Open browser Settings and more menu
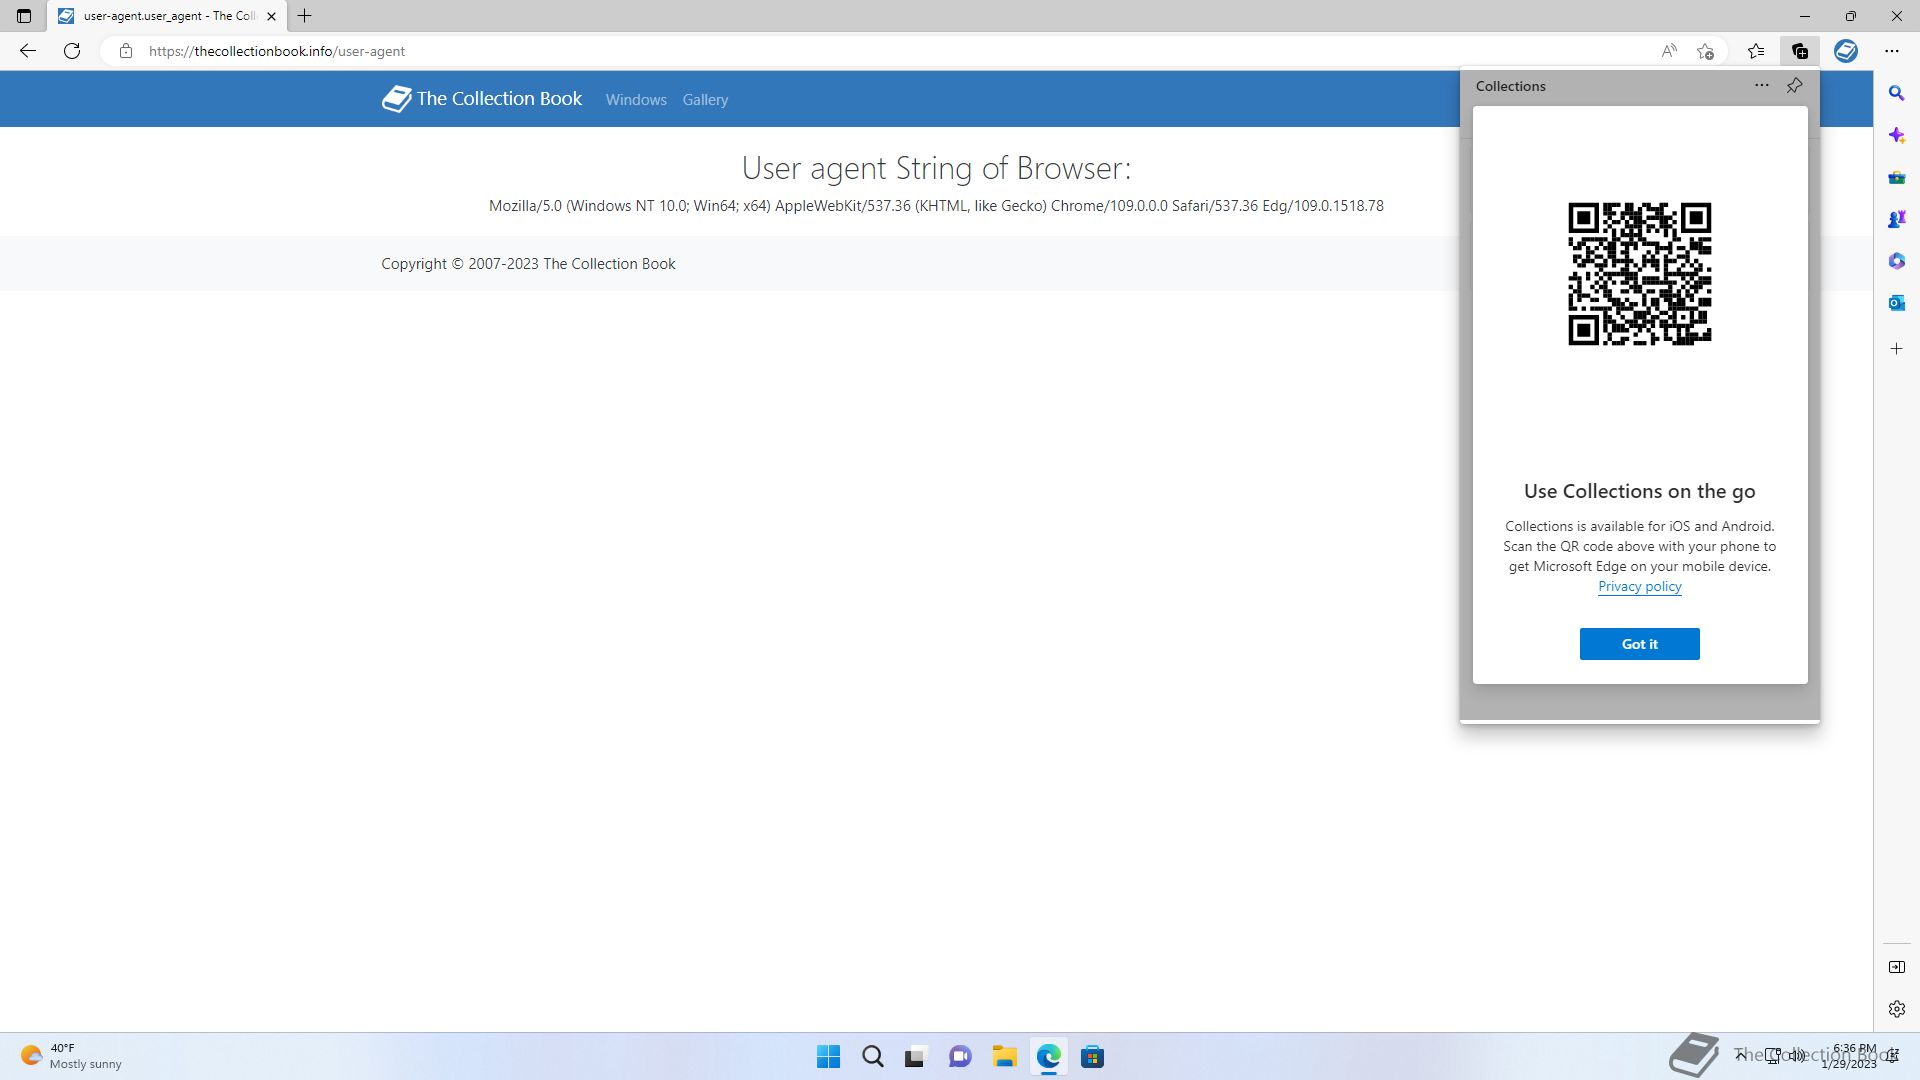The height and width of the screenshot is (1080, 1920). (x=1892, y=51)
